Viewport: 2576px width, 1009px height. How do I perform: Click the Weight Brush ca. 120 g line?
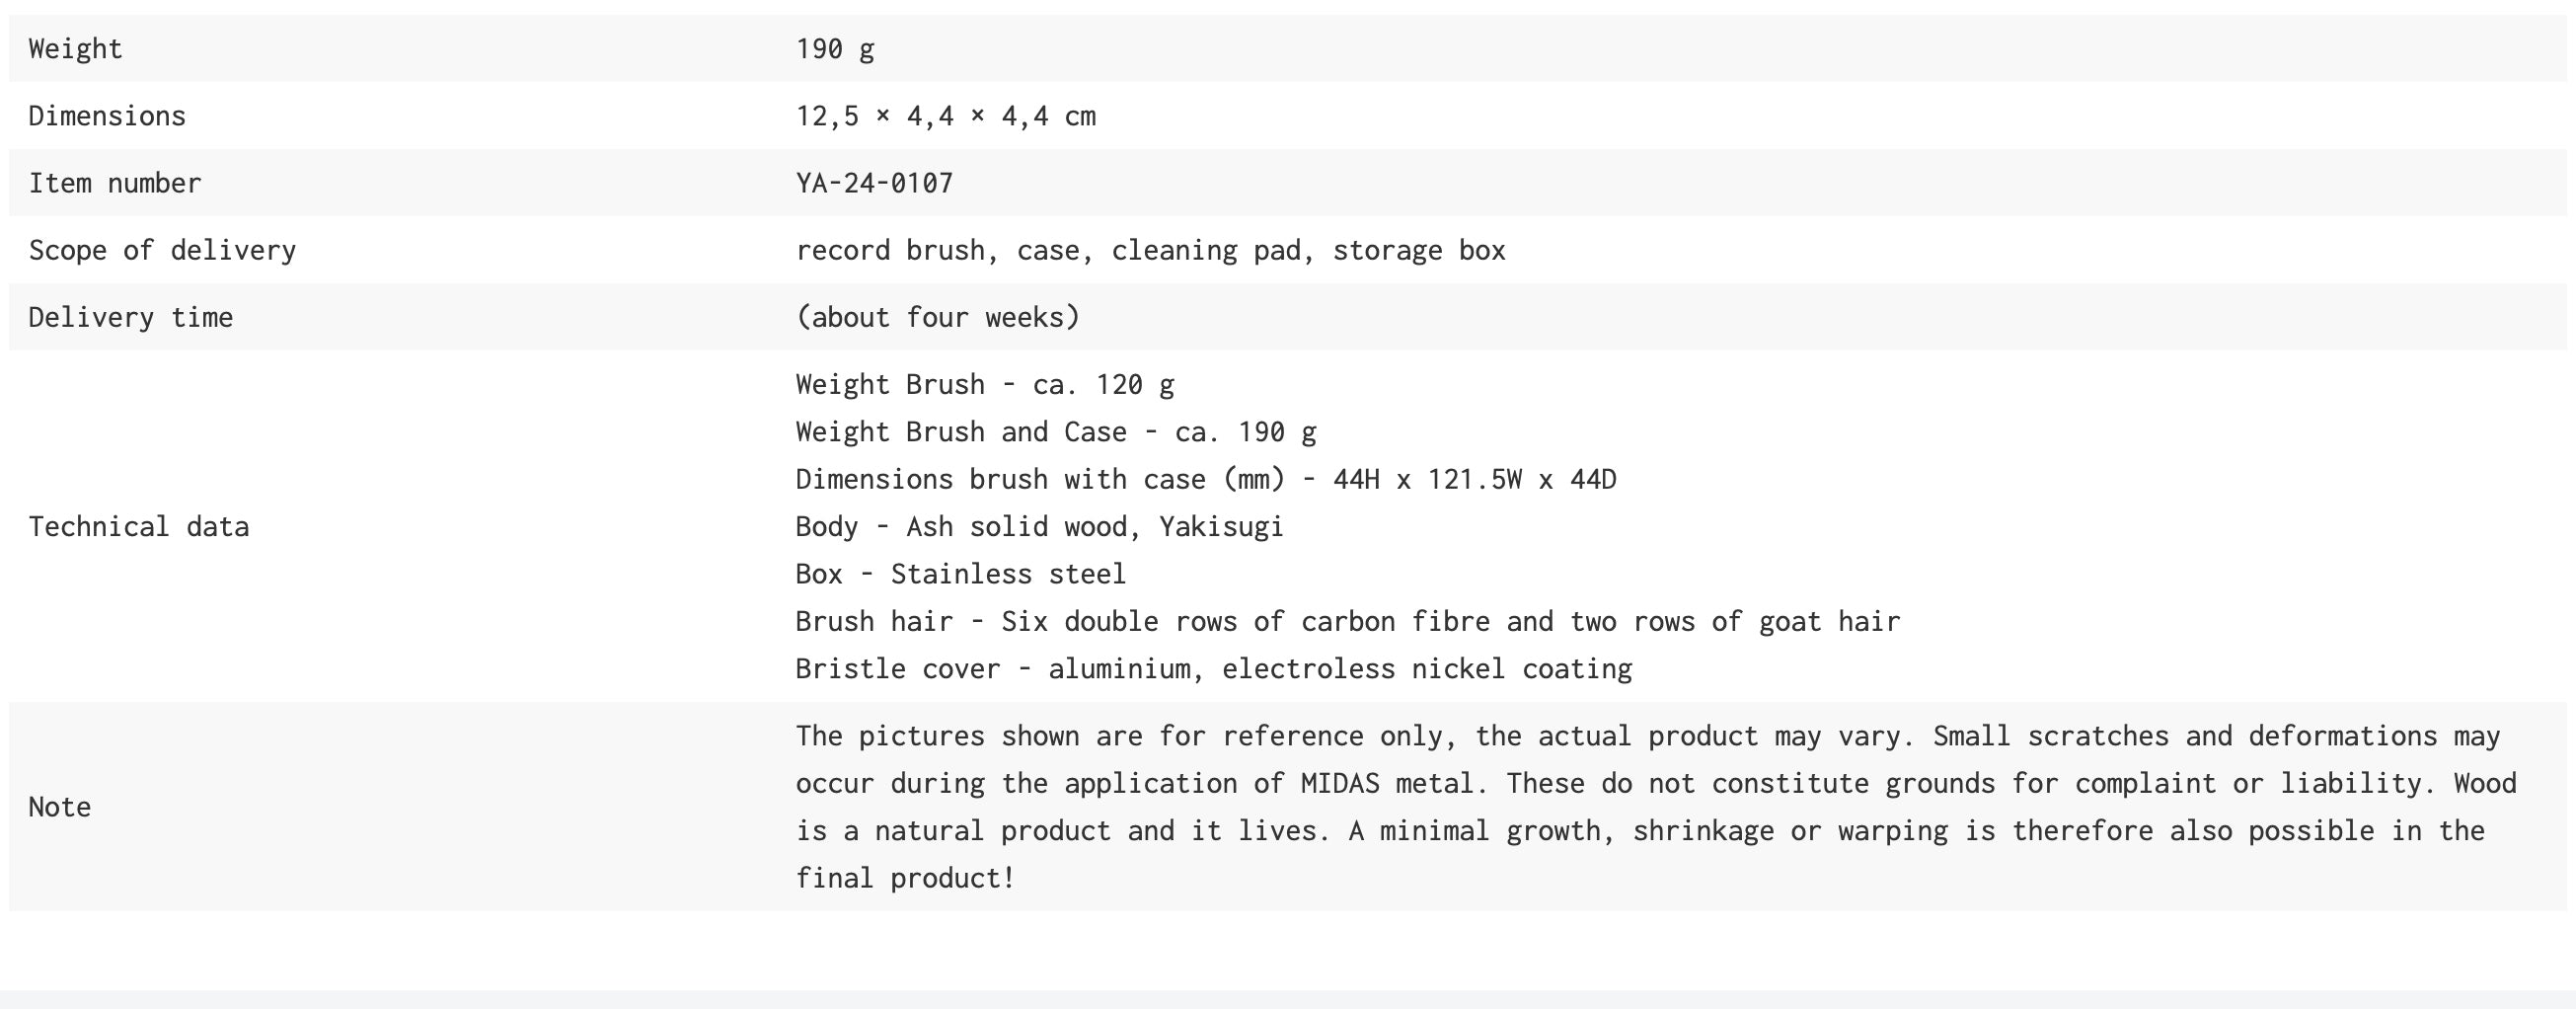coord(984,385)
